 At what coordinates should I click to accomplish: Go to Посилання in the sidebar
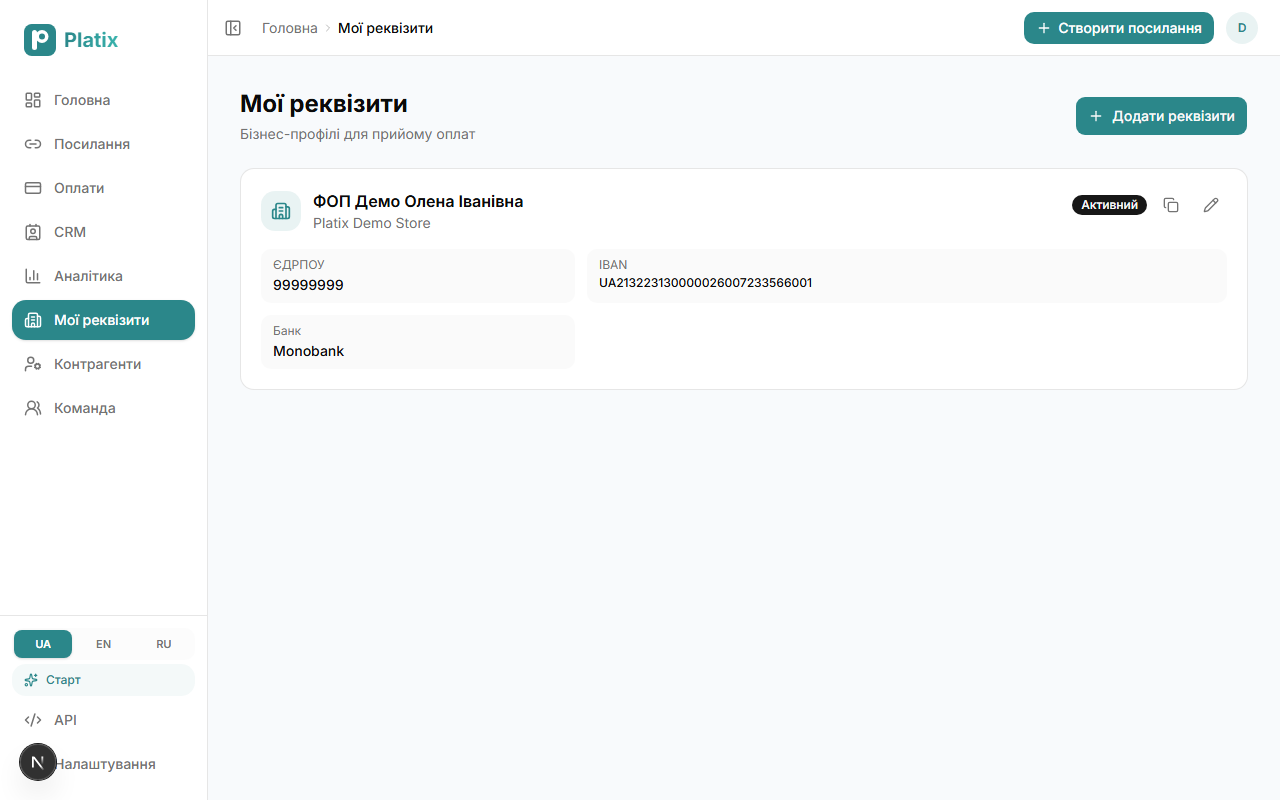tap(103, 144)
